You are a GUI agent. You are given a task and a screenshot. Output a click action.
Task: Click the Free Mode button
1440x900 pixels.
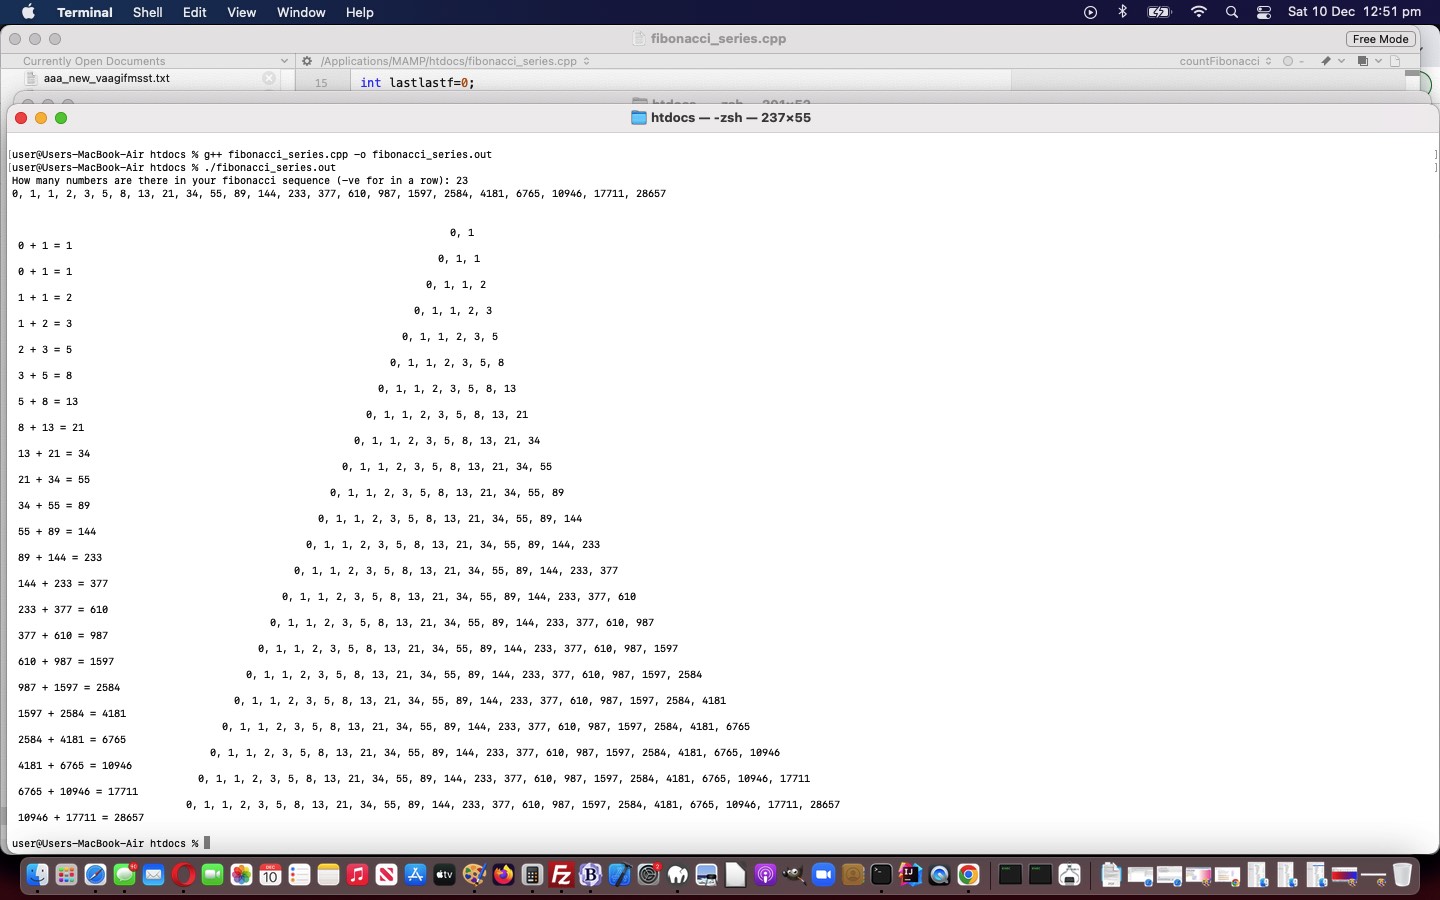click(x=1379, y=39)
